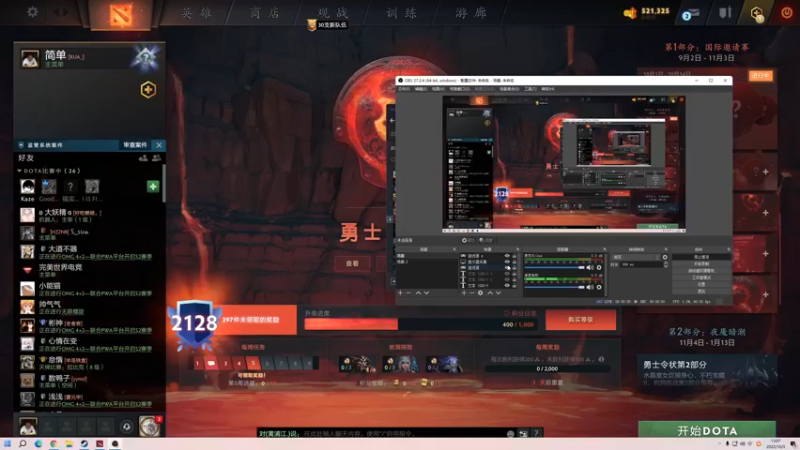Viewport: 800px width, 450px height.
Task: Click the 停止推流 stop streaming button in OBS
Action: 701,257
